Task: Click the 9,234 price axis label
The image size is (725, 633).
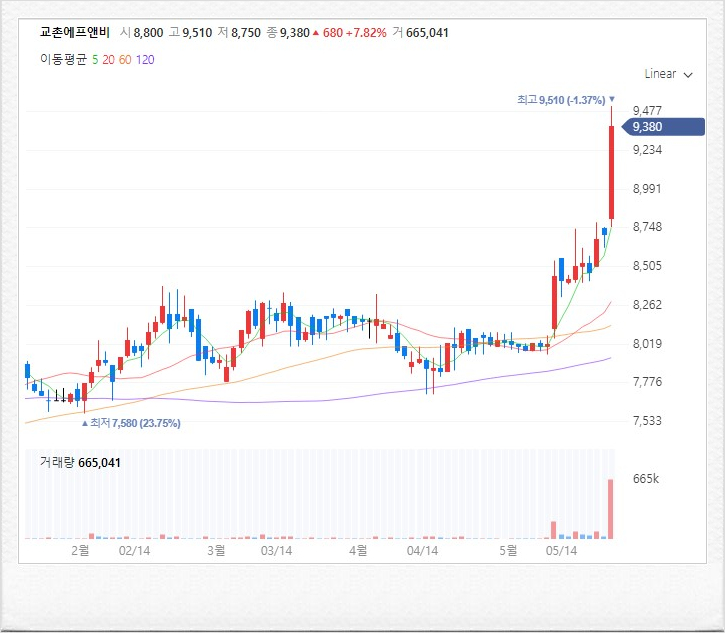Action: (647, 150)
